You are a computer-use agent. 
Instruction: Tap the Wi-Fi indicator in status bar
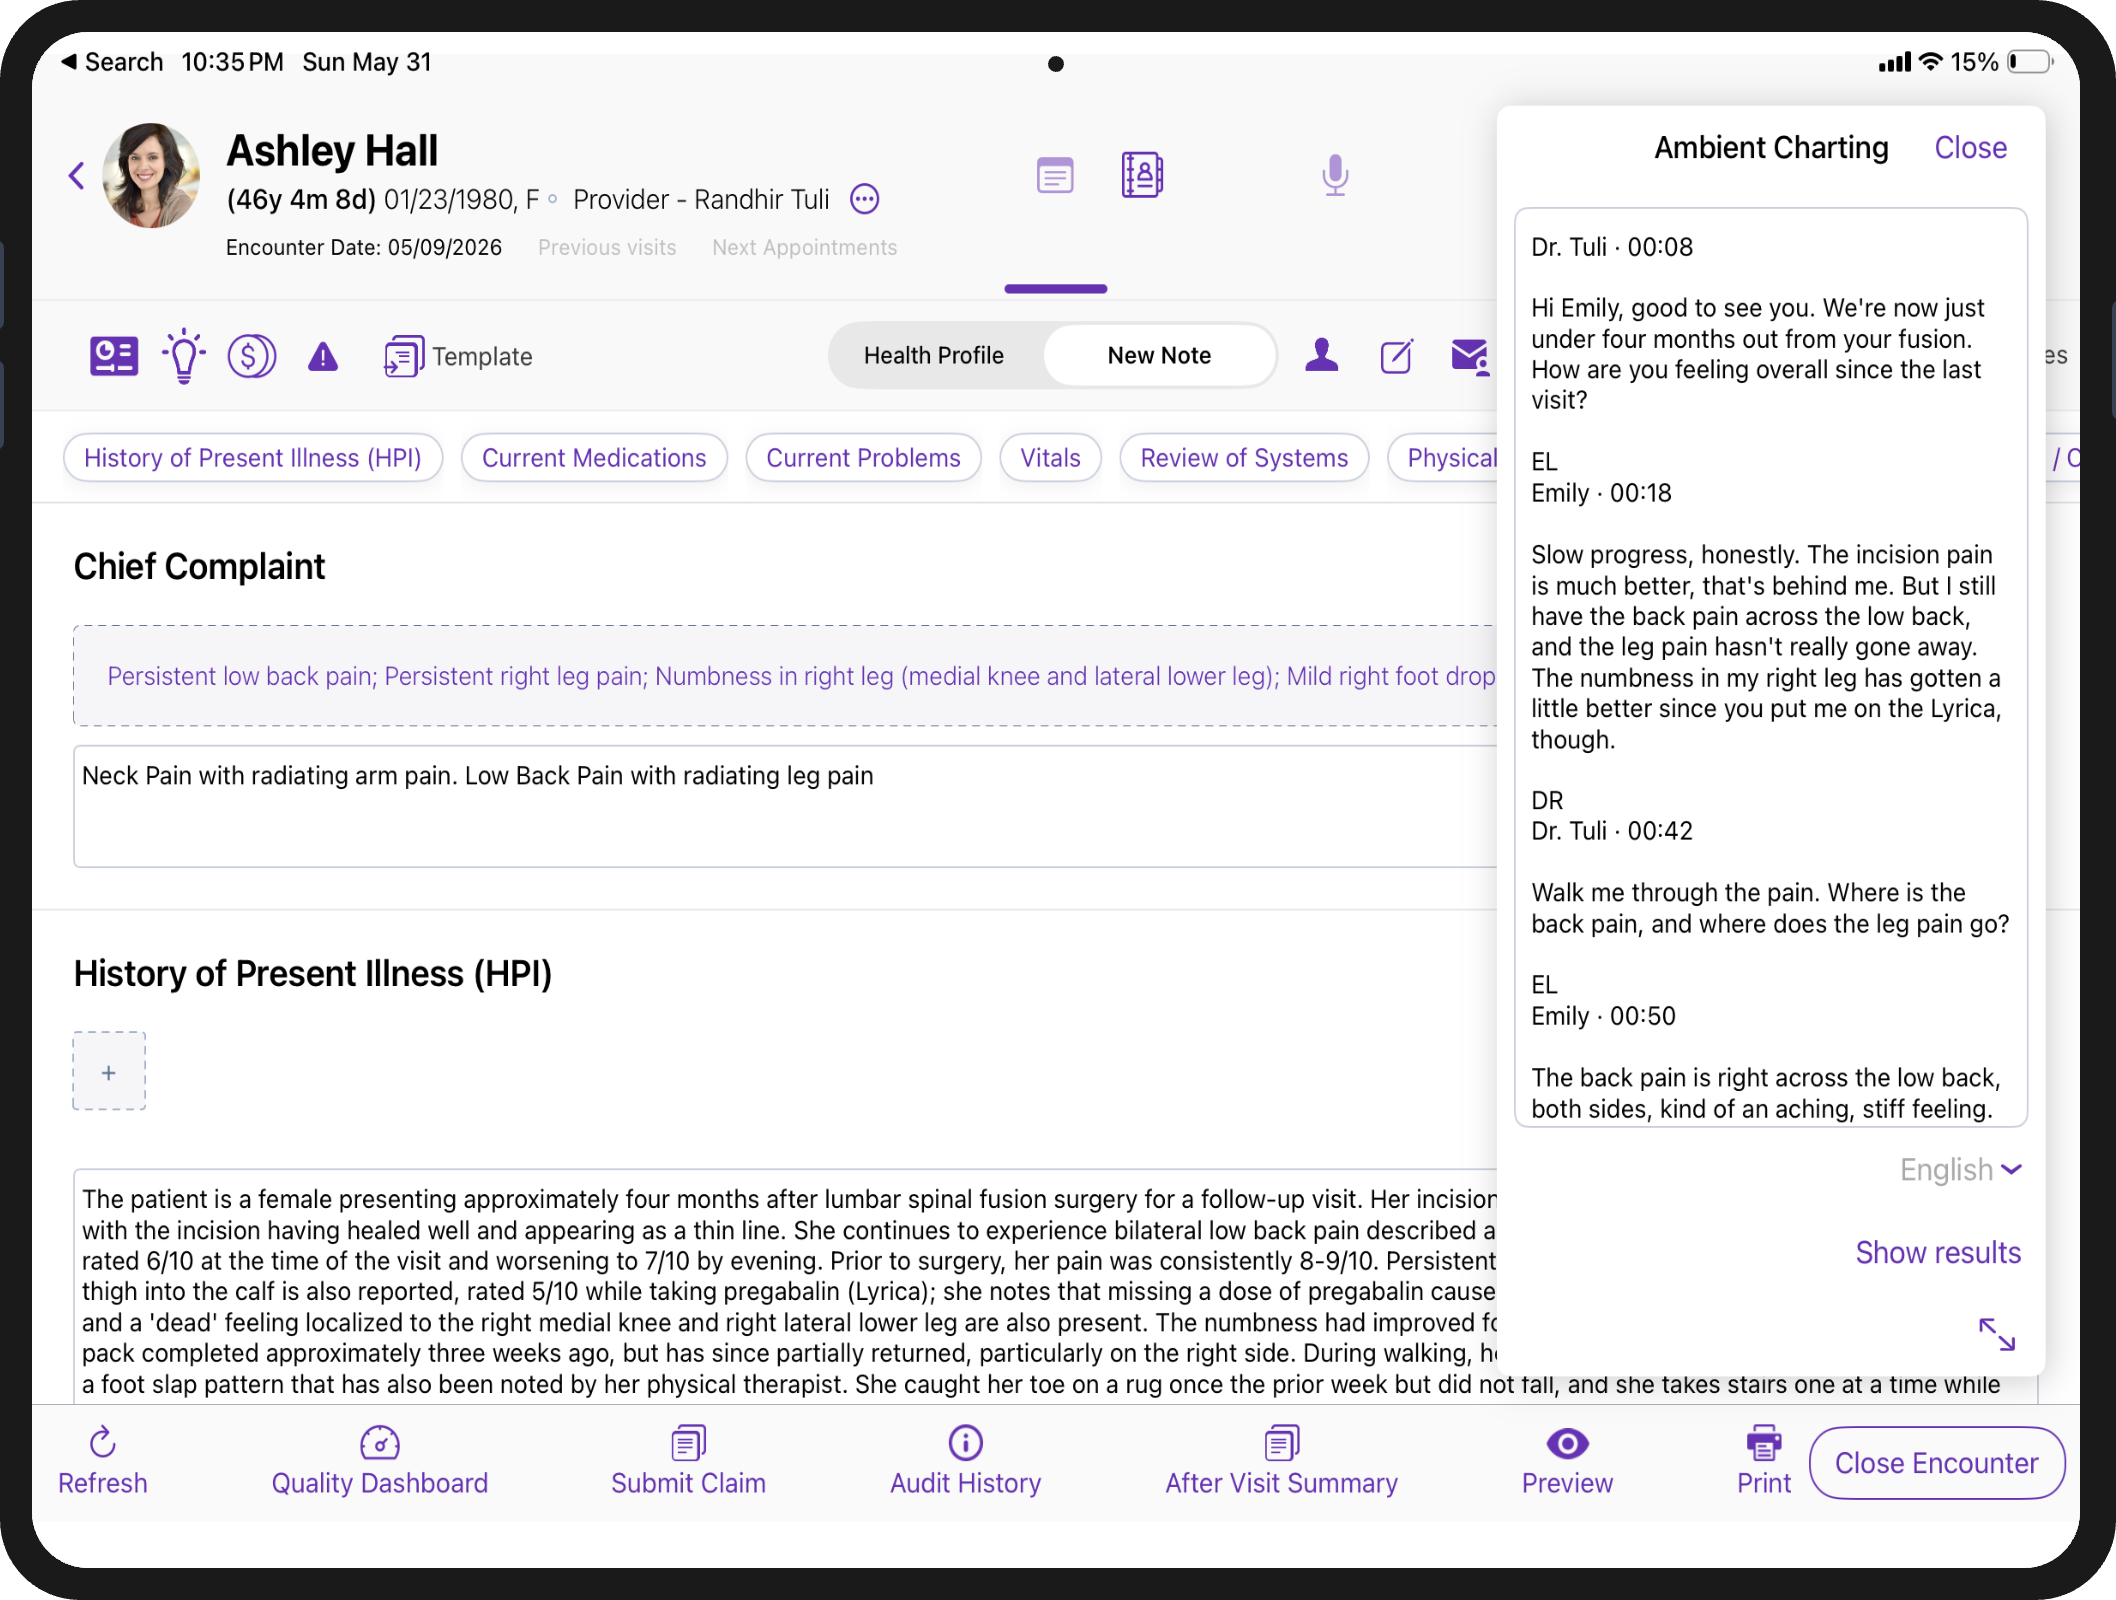click(x=1931, y=62)
